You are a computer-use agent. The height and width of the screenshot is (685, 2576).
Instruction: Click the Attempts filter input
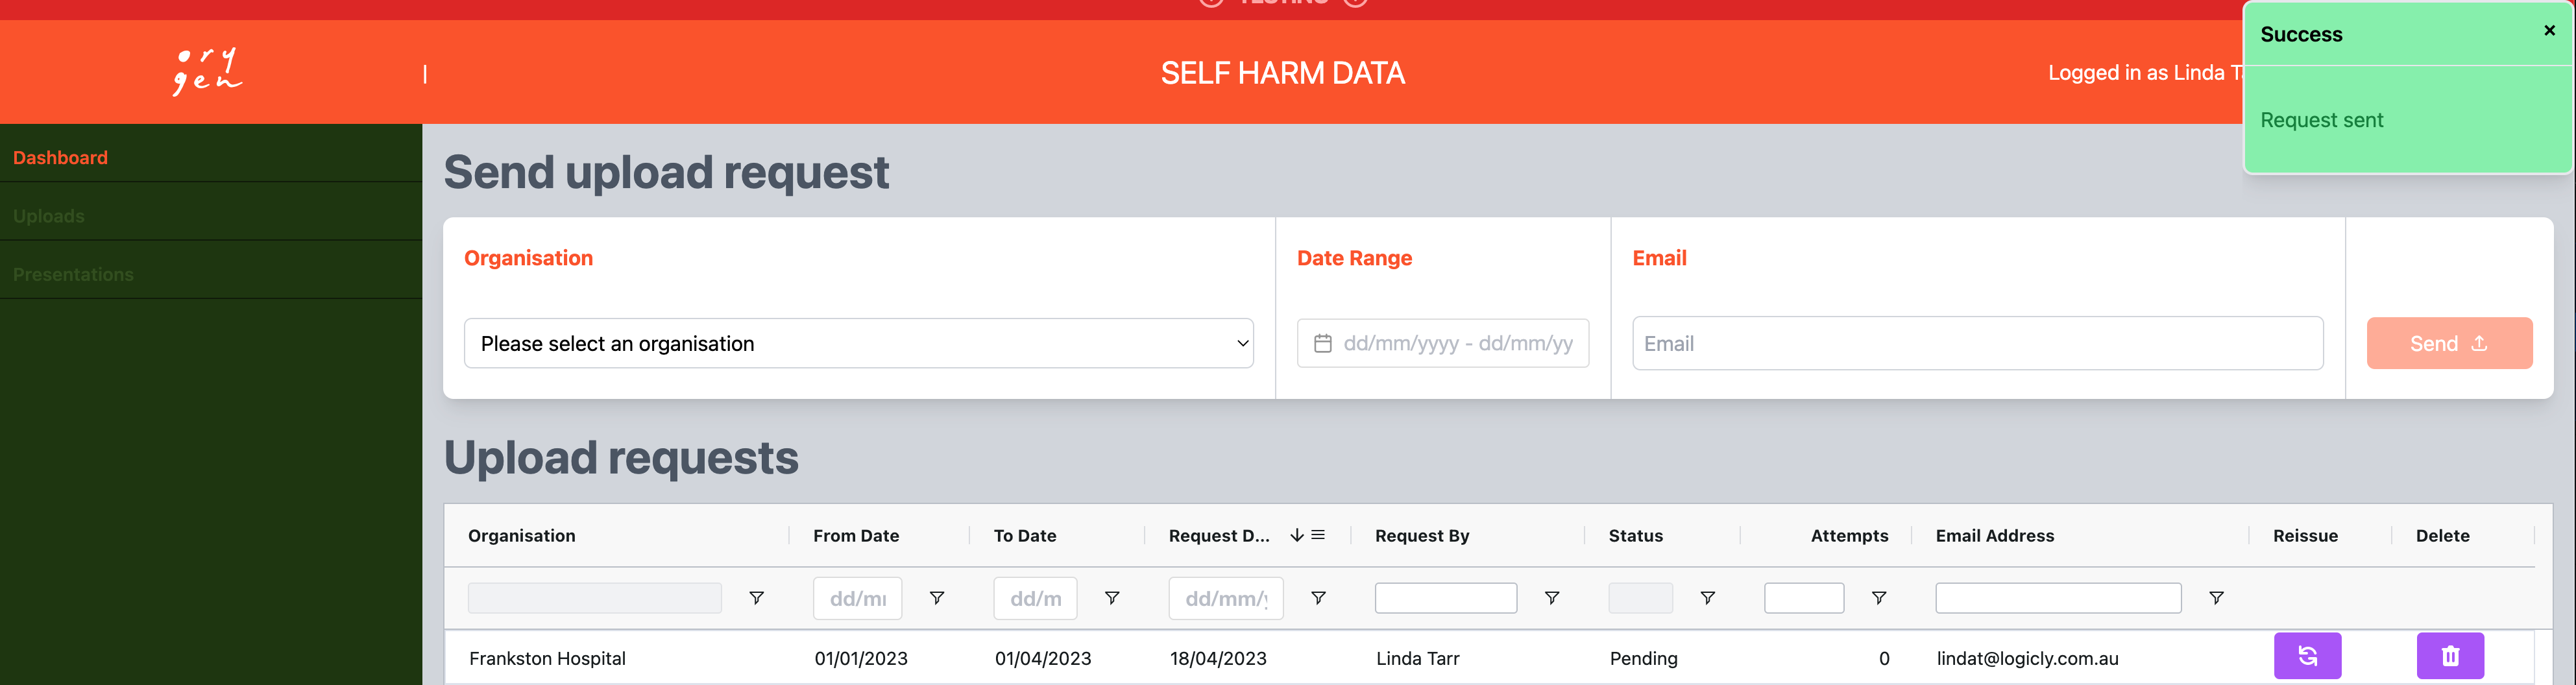(1804, 598)
